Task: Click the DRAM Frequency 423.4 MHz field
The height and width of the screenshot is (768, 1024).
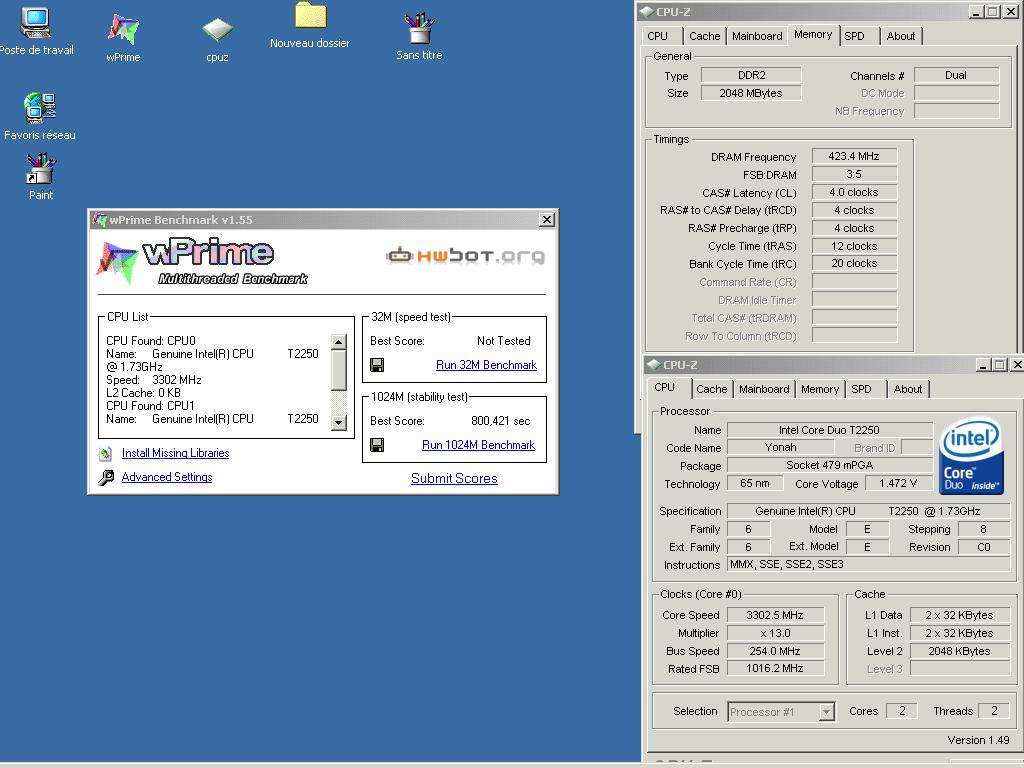Action: tap(854, 156)
